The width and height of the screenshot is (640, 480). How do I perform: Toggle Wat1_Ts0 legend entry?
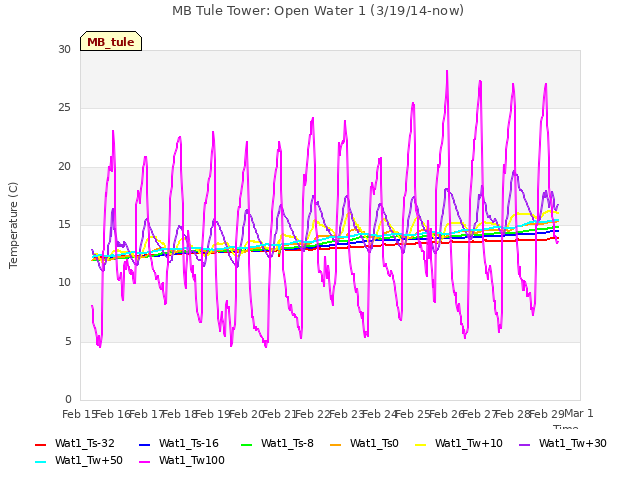364,443
